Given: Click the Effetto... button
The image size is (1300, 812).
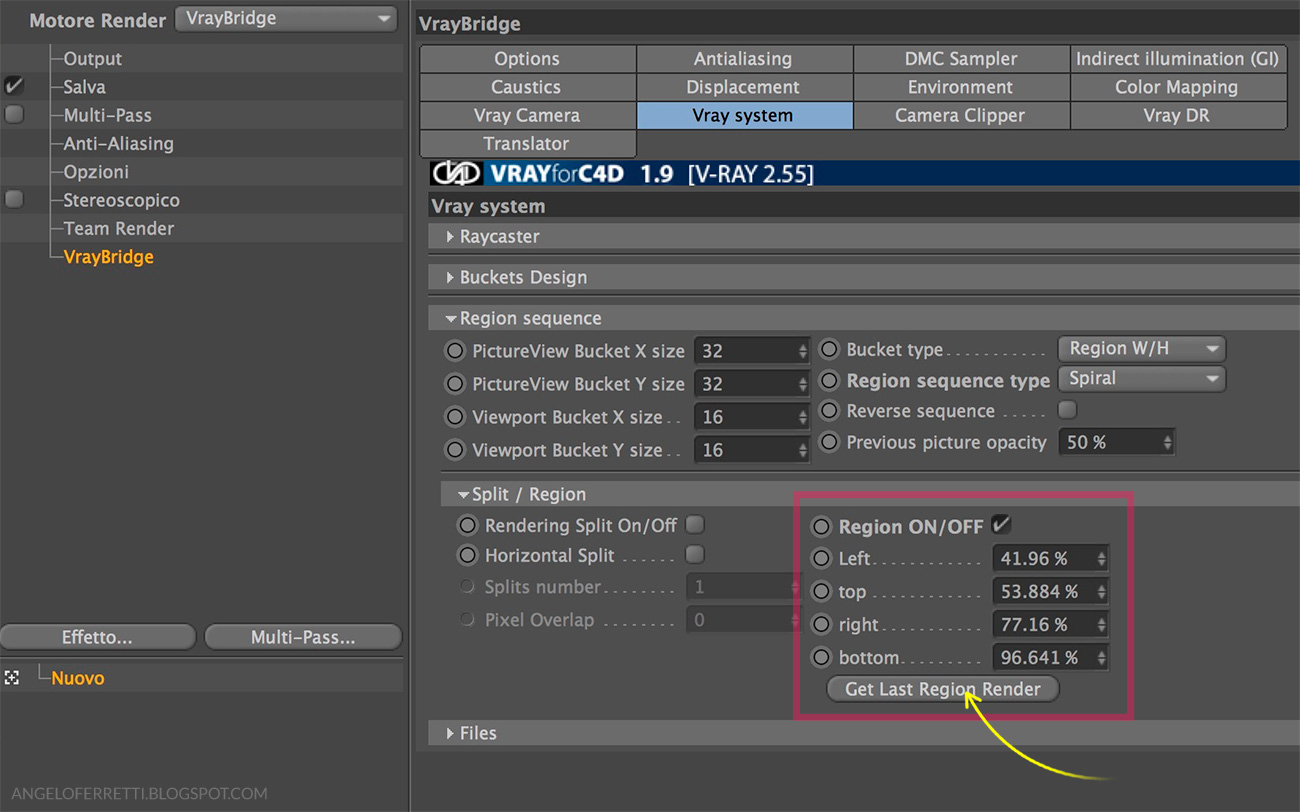Looking at the screenshot, I should pyautogui.click(x=98, y=637).
